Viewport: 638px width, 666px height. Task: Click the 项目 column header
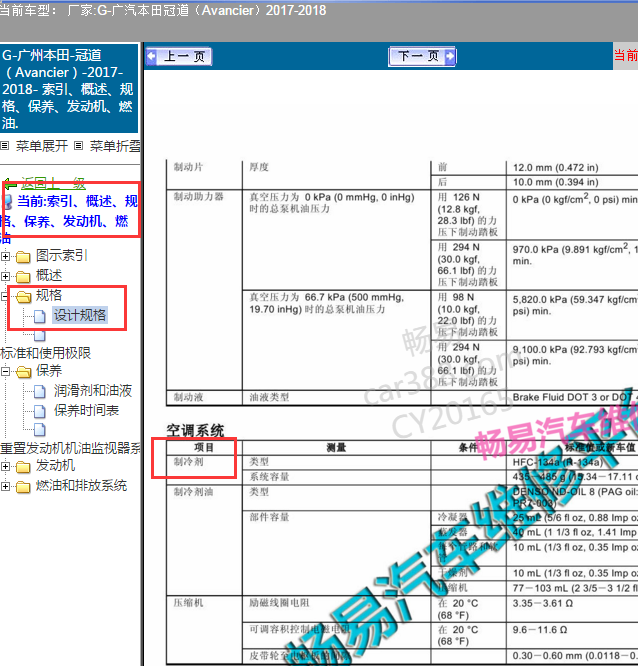[x=204, y=447]
